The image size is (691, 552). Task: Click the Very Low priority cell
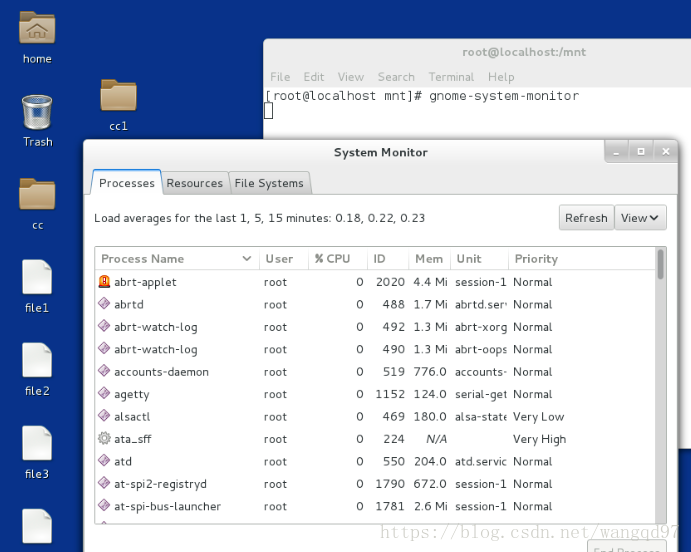click(539, 417)
